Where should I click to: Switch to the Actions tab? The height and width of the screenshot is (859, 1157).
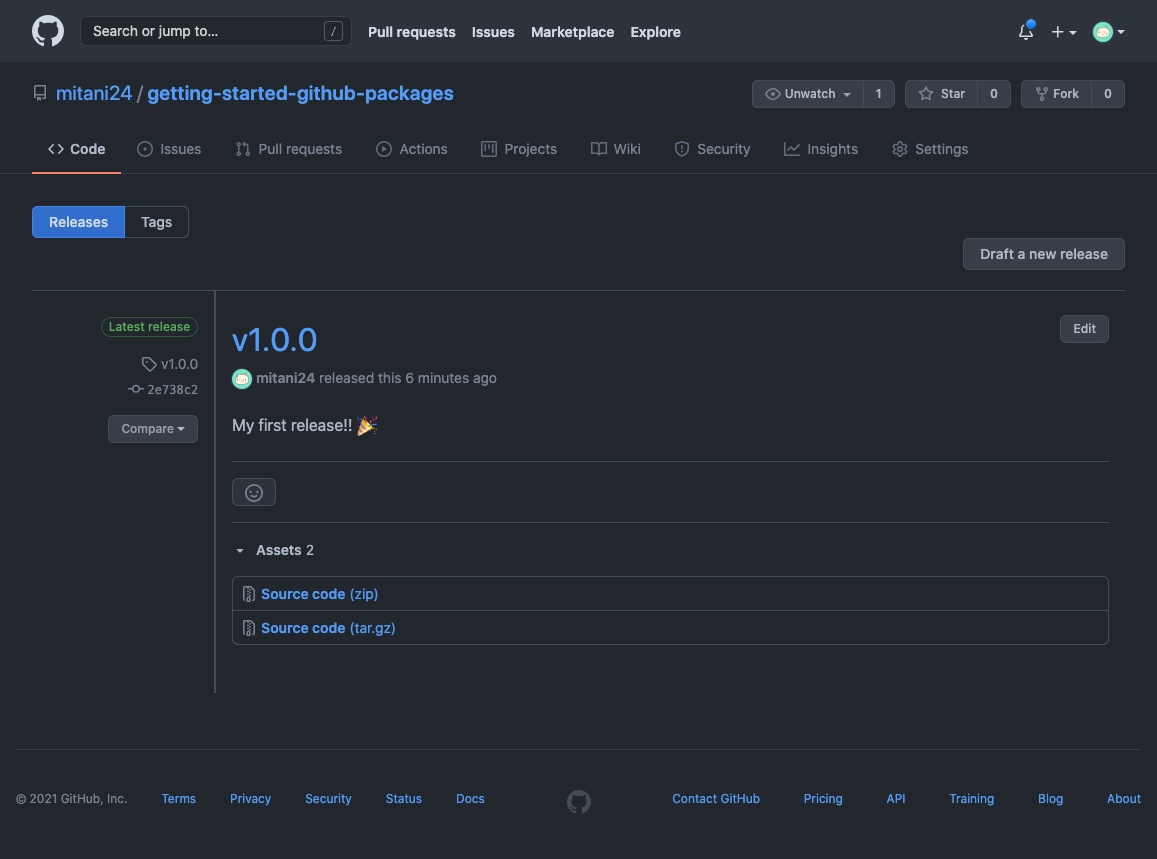click(x=412, y=149)
